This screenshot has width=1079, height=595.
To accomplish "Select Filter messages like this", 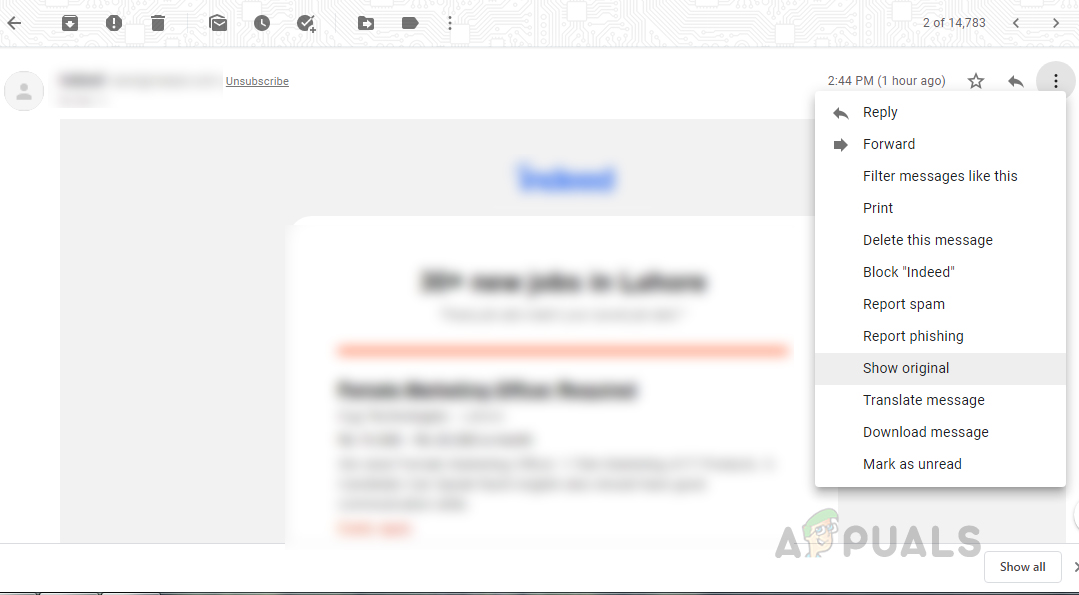I will click(940, 176).
